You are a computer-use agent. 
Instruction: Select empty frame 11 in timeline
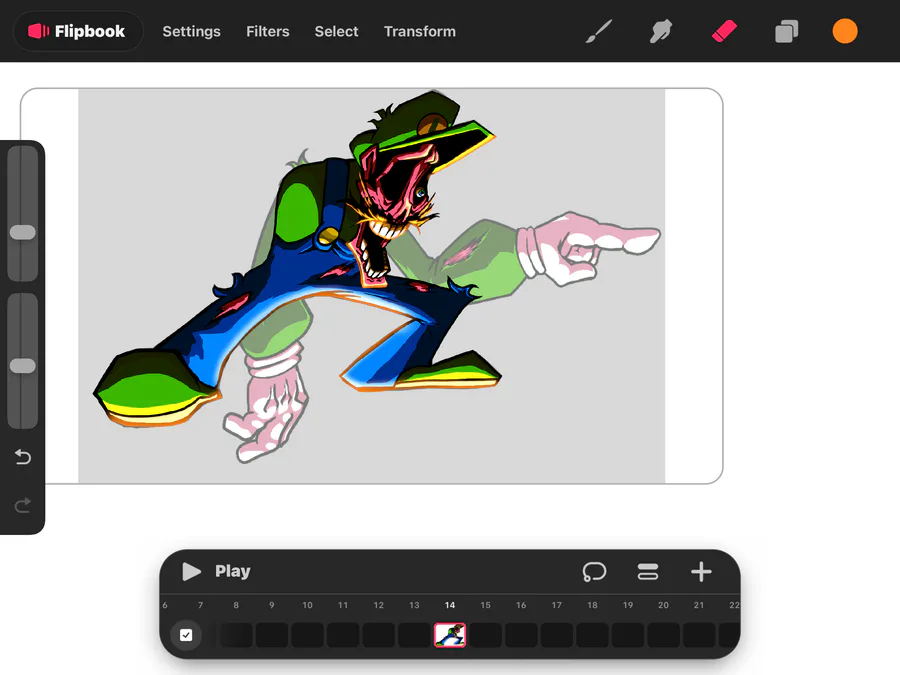343,635
